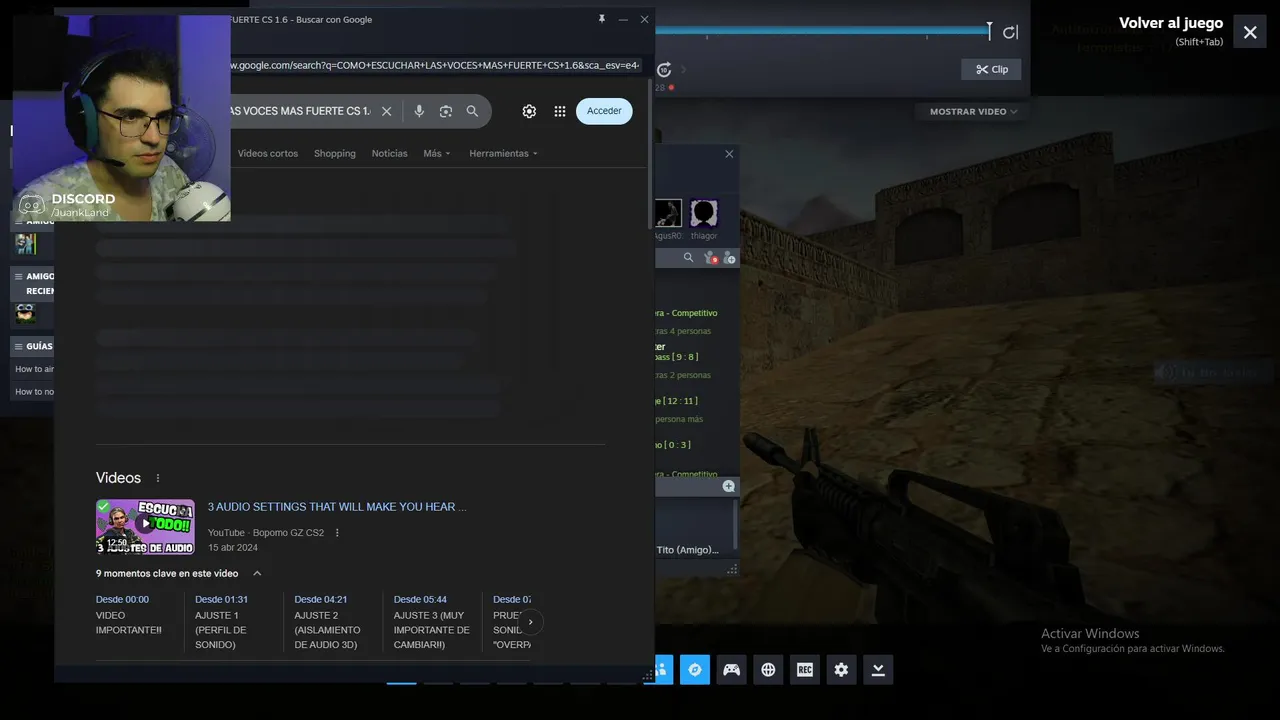This screenshot has width=1280, height=720.
Task: Focus the browser URL address bar
Action: (x=433, y=65)
